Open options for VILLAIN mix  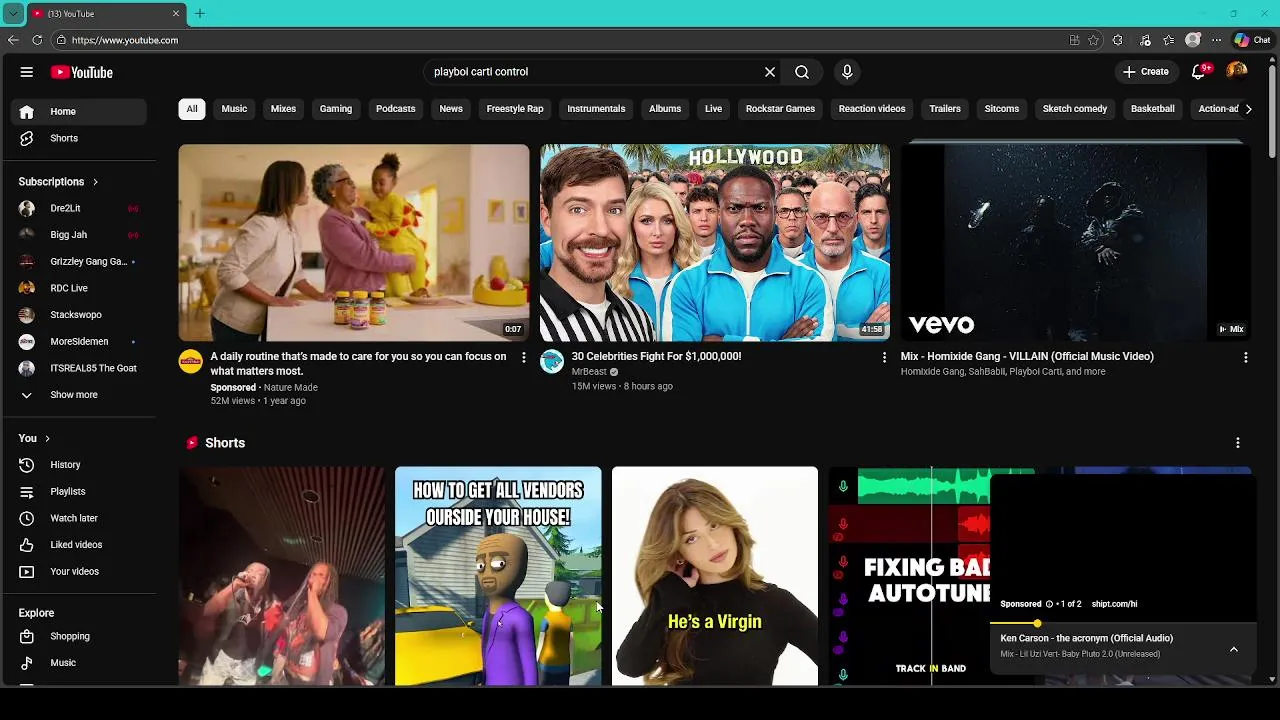pos(1245,357)
